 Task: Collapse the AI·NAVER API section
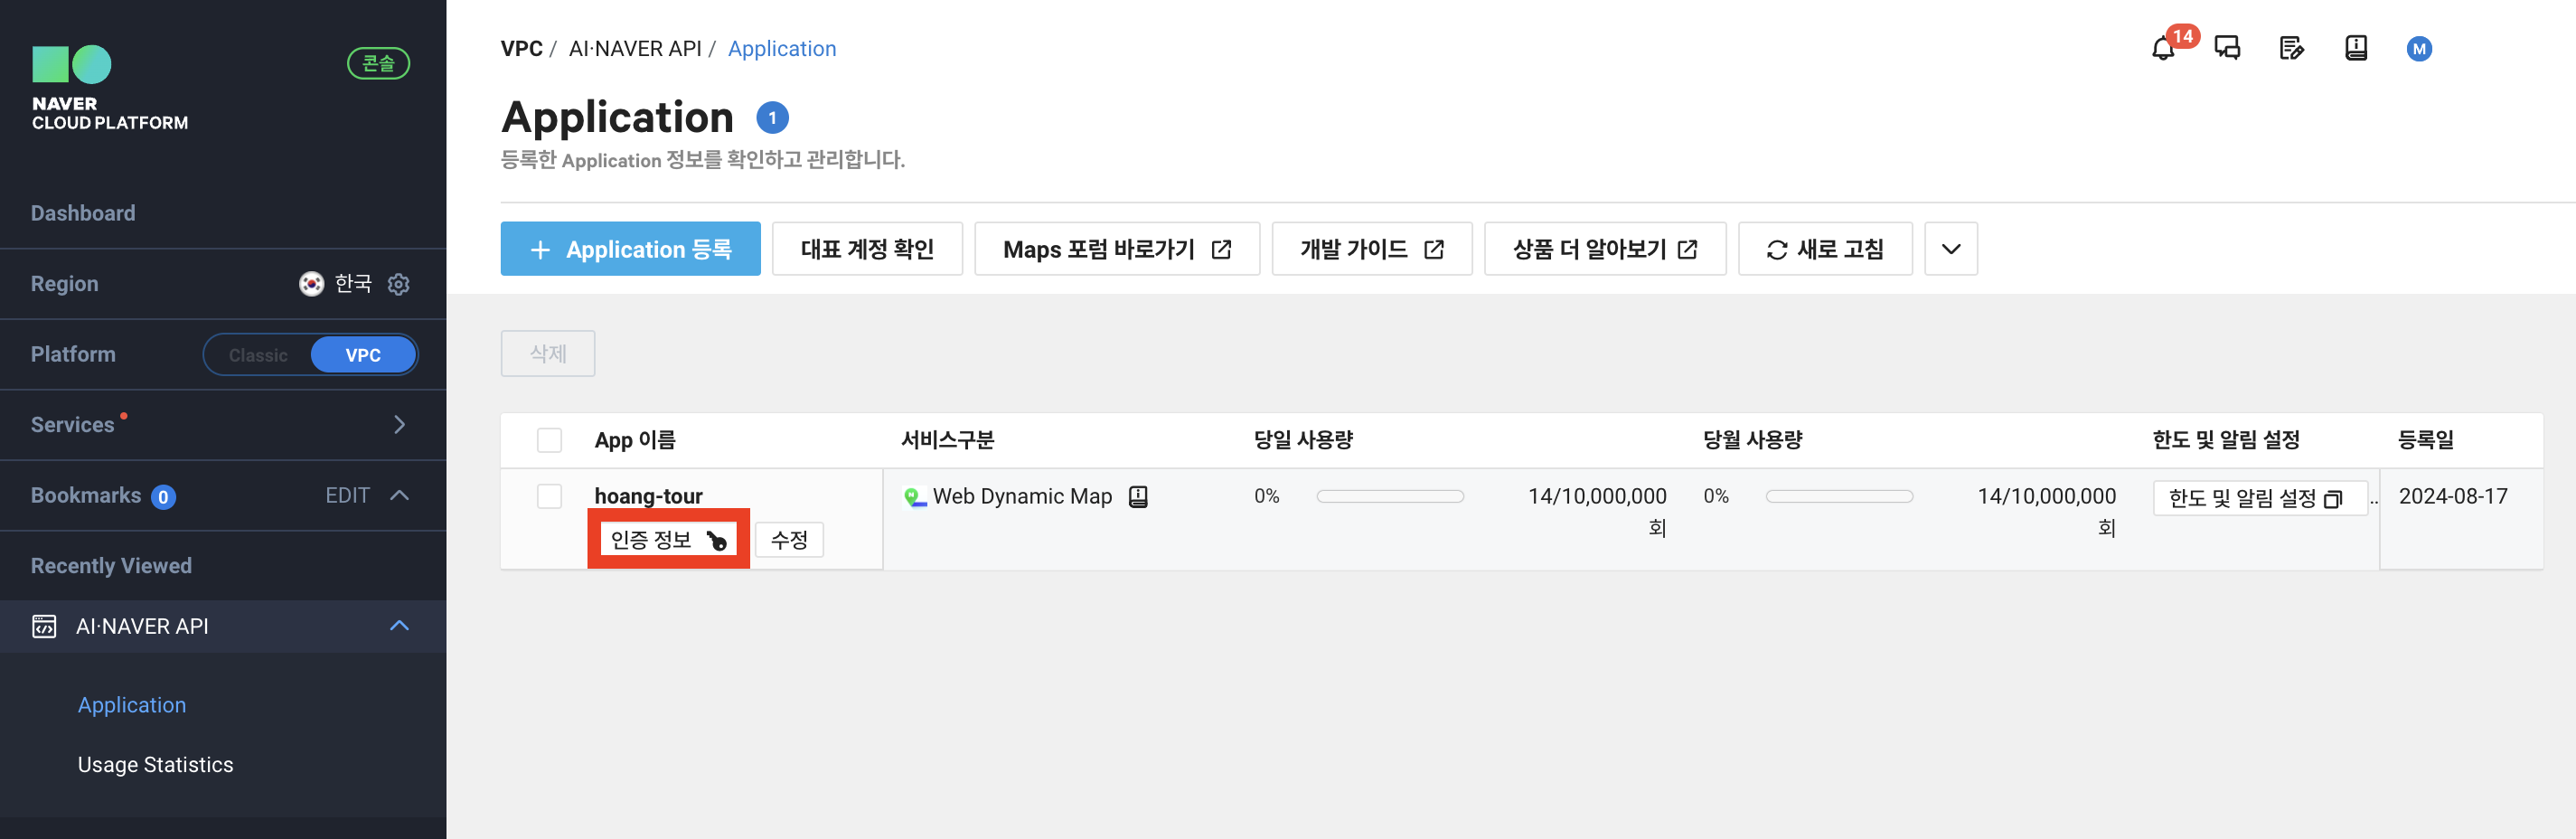coord(399,626)
